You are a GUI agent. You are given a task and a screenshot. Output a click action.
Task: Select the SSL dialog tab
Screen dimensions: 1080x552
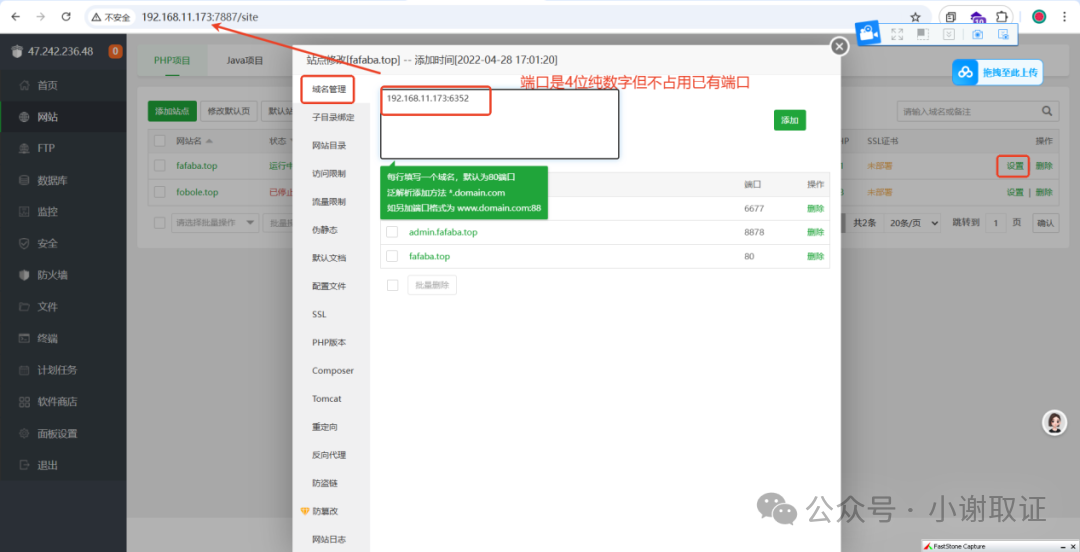pyautogui.click(x=319, y=314)
